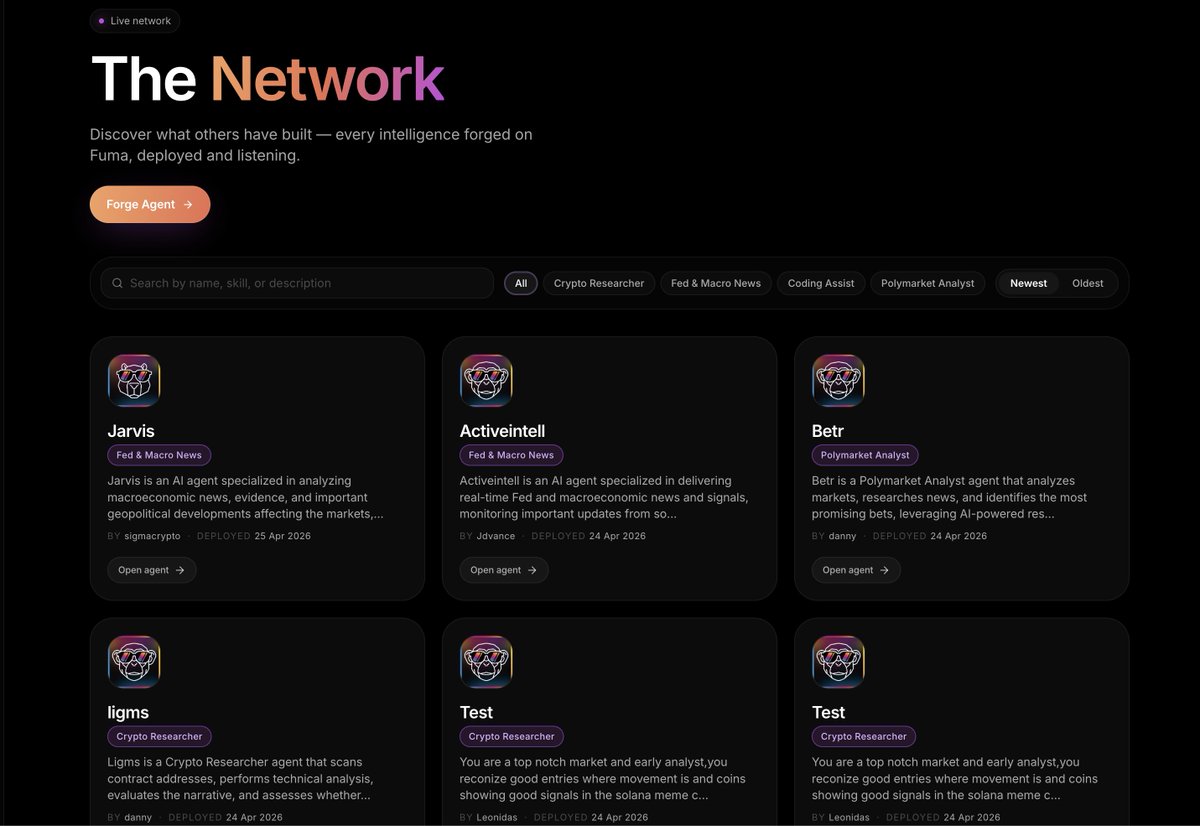Filter by Crypto Researcher chip in filter bar
Screen dimensions: 1200x826
599,283
